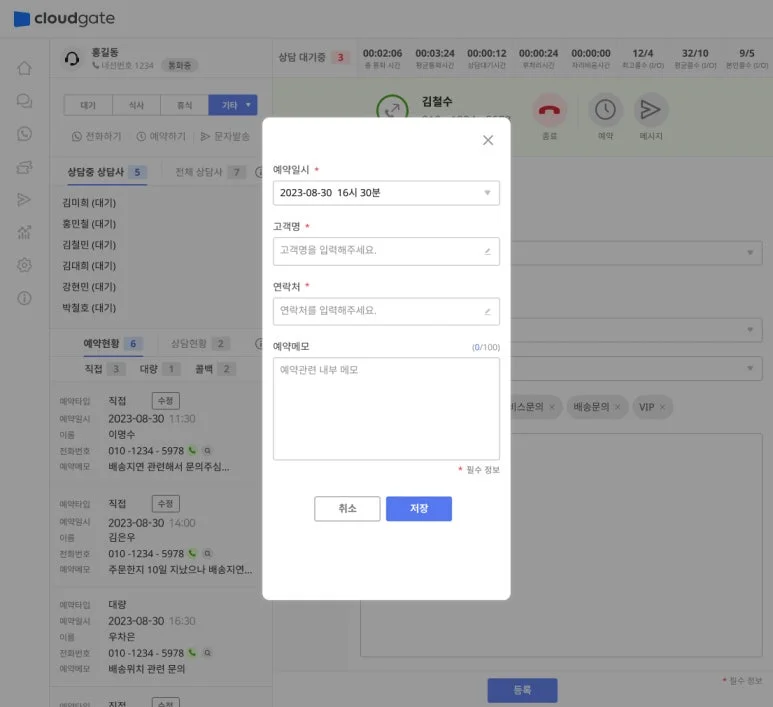This screenshot has width=773, height=707.
Task: Open the 기타 status dropdown
Action: (x=233, y=105)
